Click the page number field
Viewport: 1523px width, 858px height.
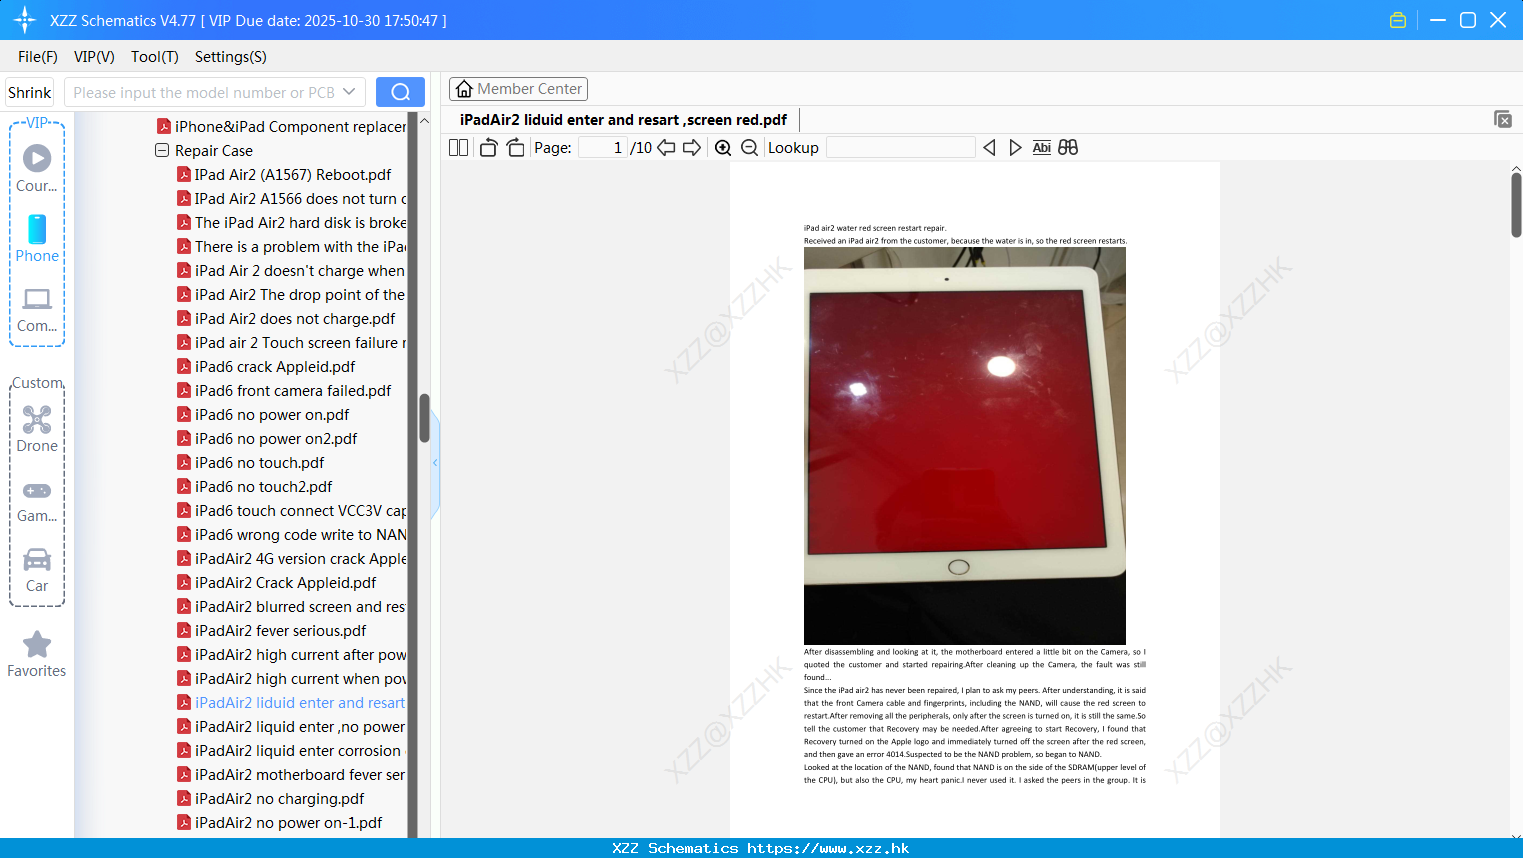[x=603, y=148]
